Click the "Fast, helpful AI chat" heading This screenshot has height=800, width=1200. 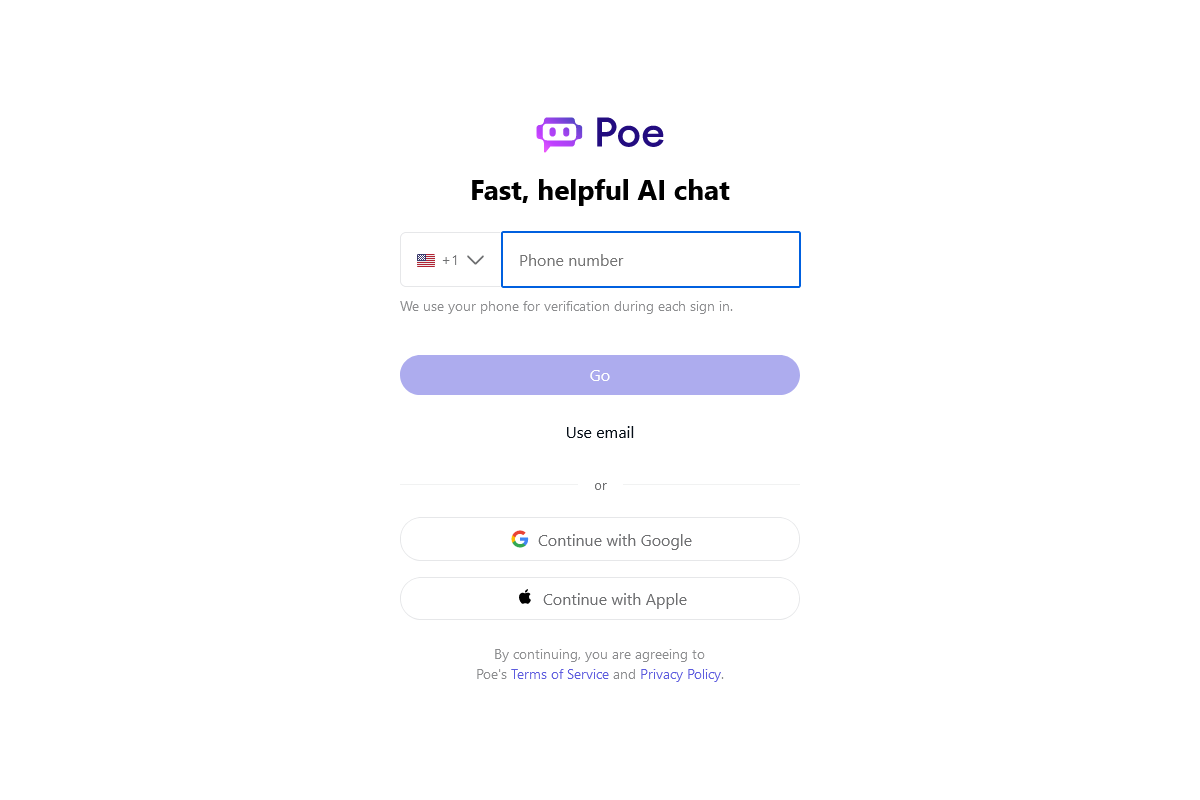point(600,190)
